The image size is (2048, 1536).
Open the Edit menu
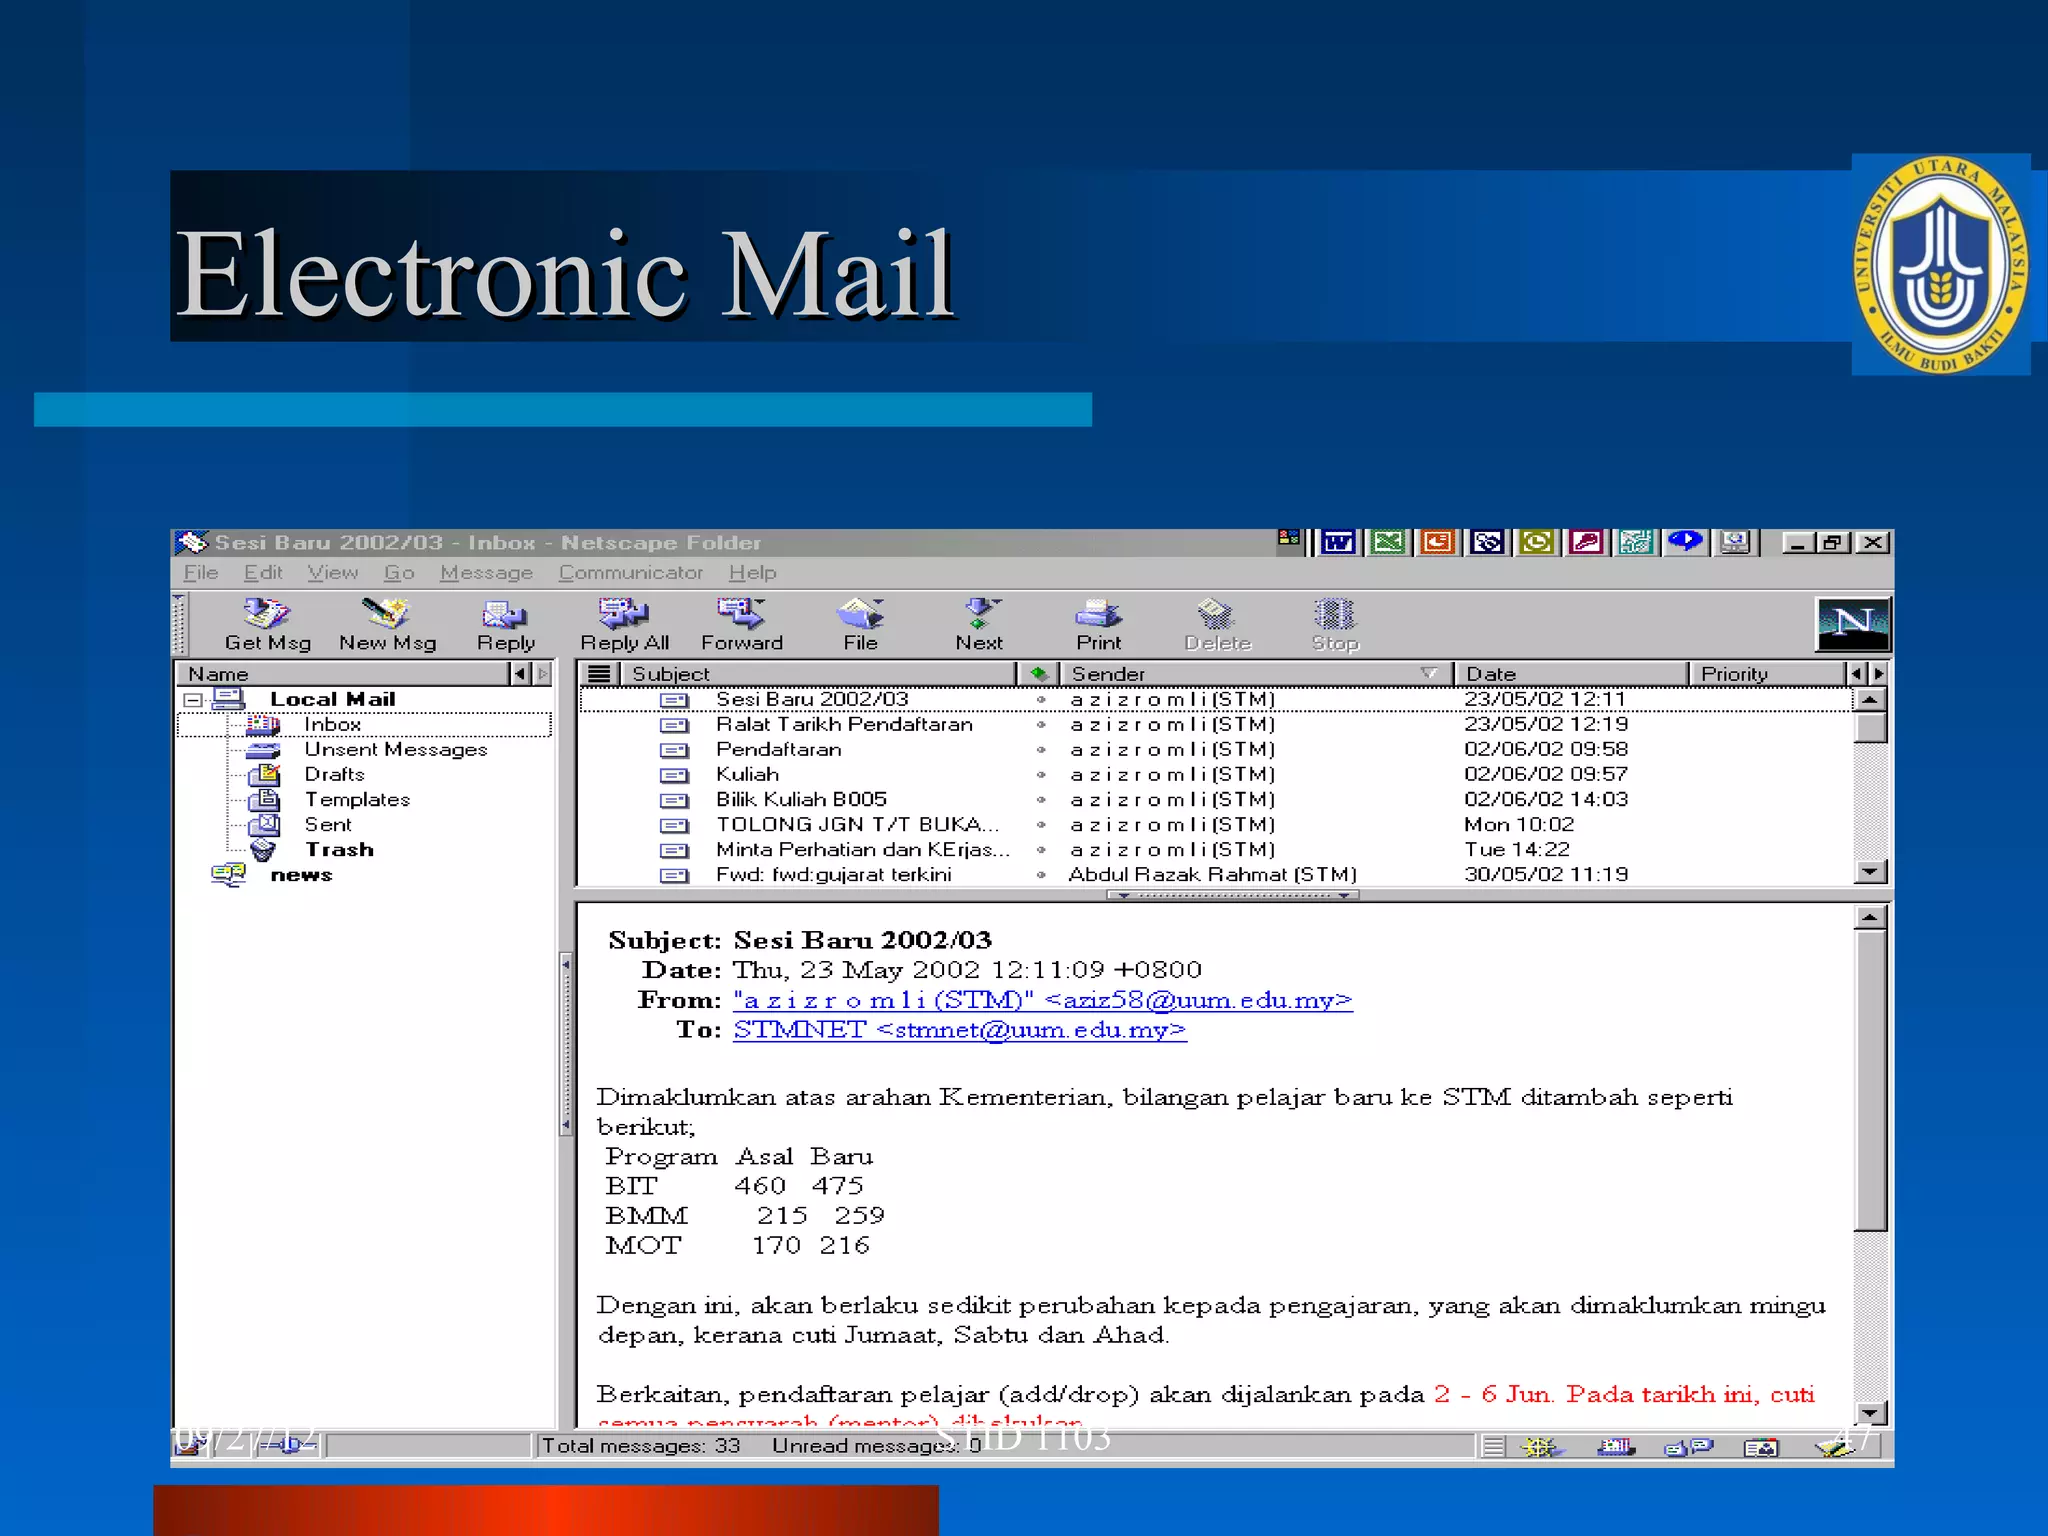(x=263, y=573)
